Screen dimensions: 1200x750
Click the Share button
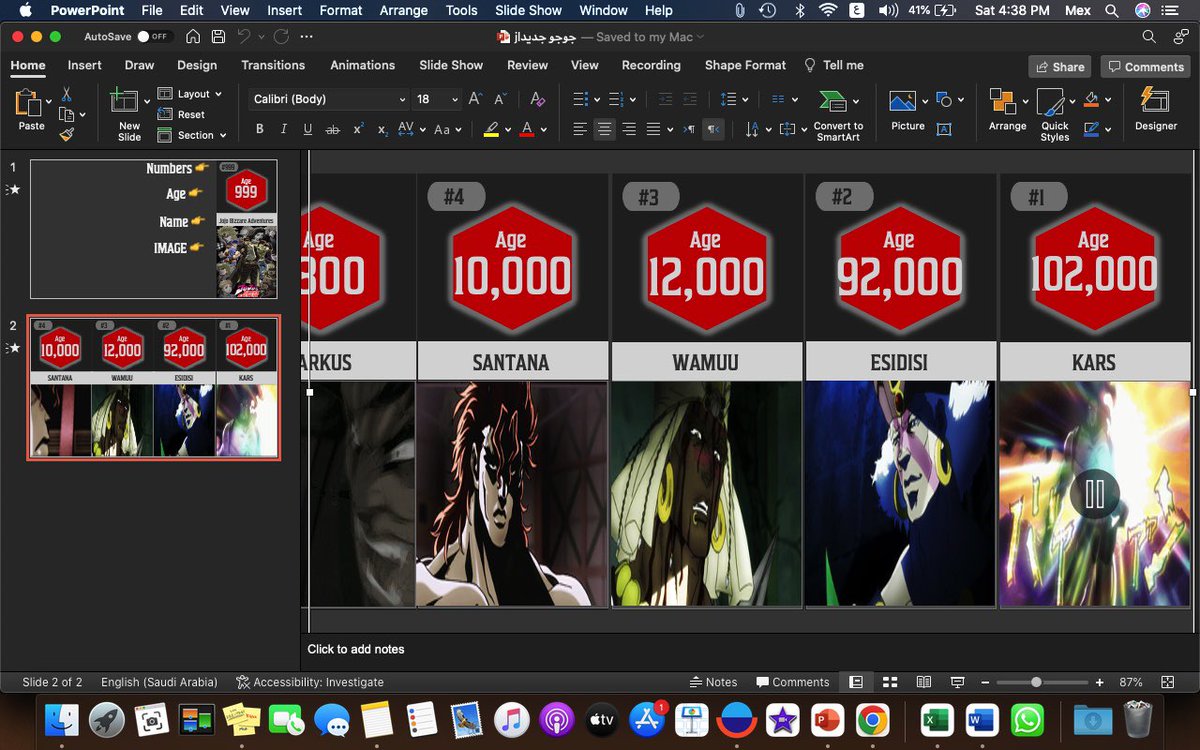(x=1059, y=66)
